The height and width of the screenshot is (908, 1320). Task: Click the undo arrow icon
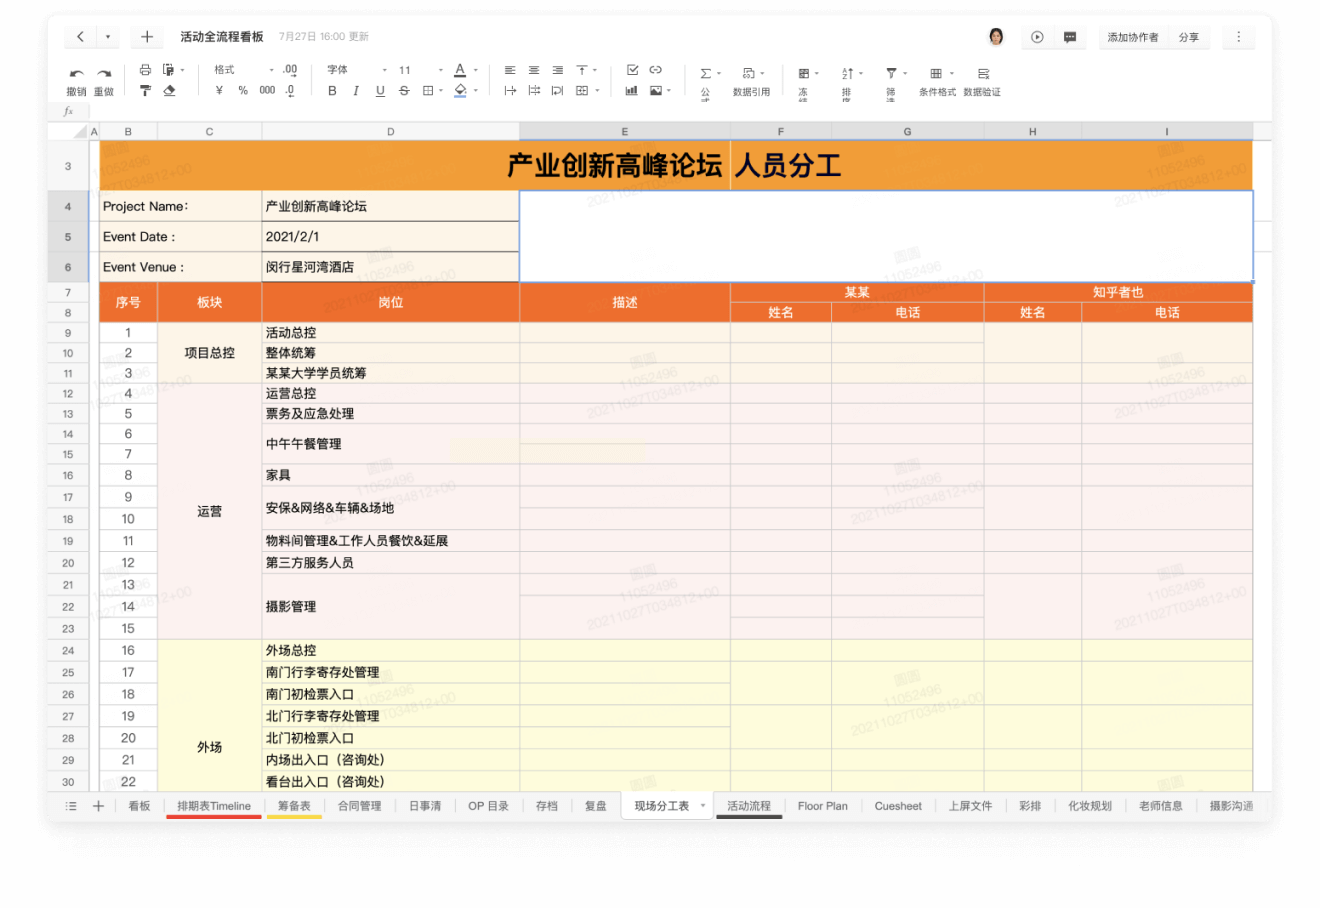[x=76, y=73]
